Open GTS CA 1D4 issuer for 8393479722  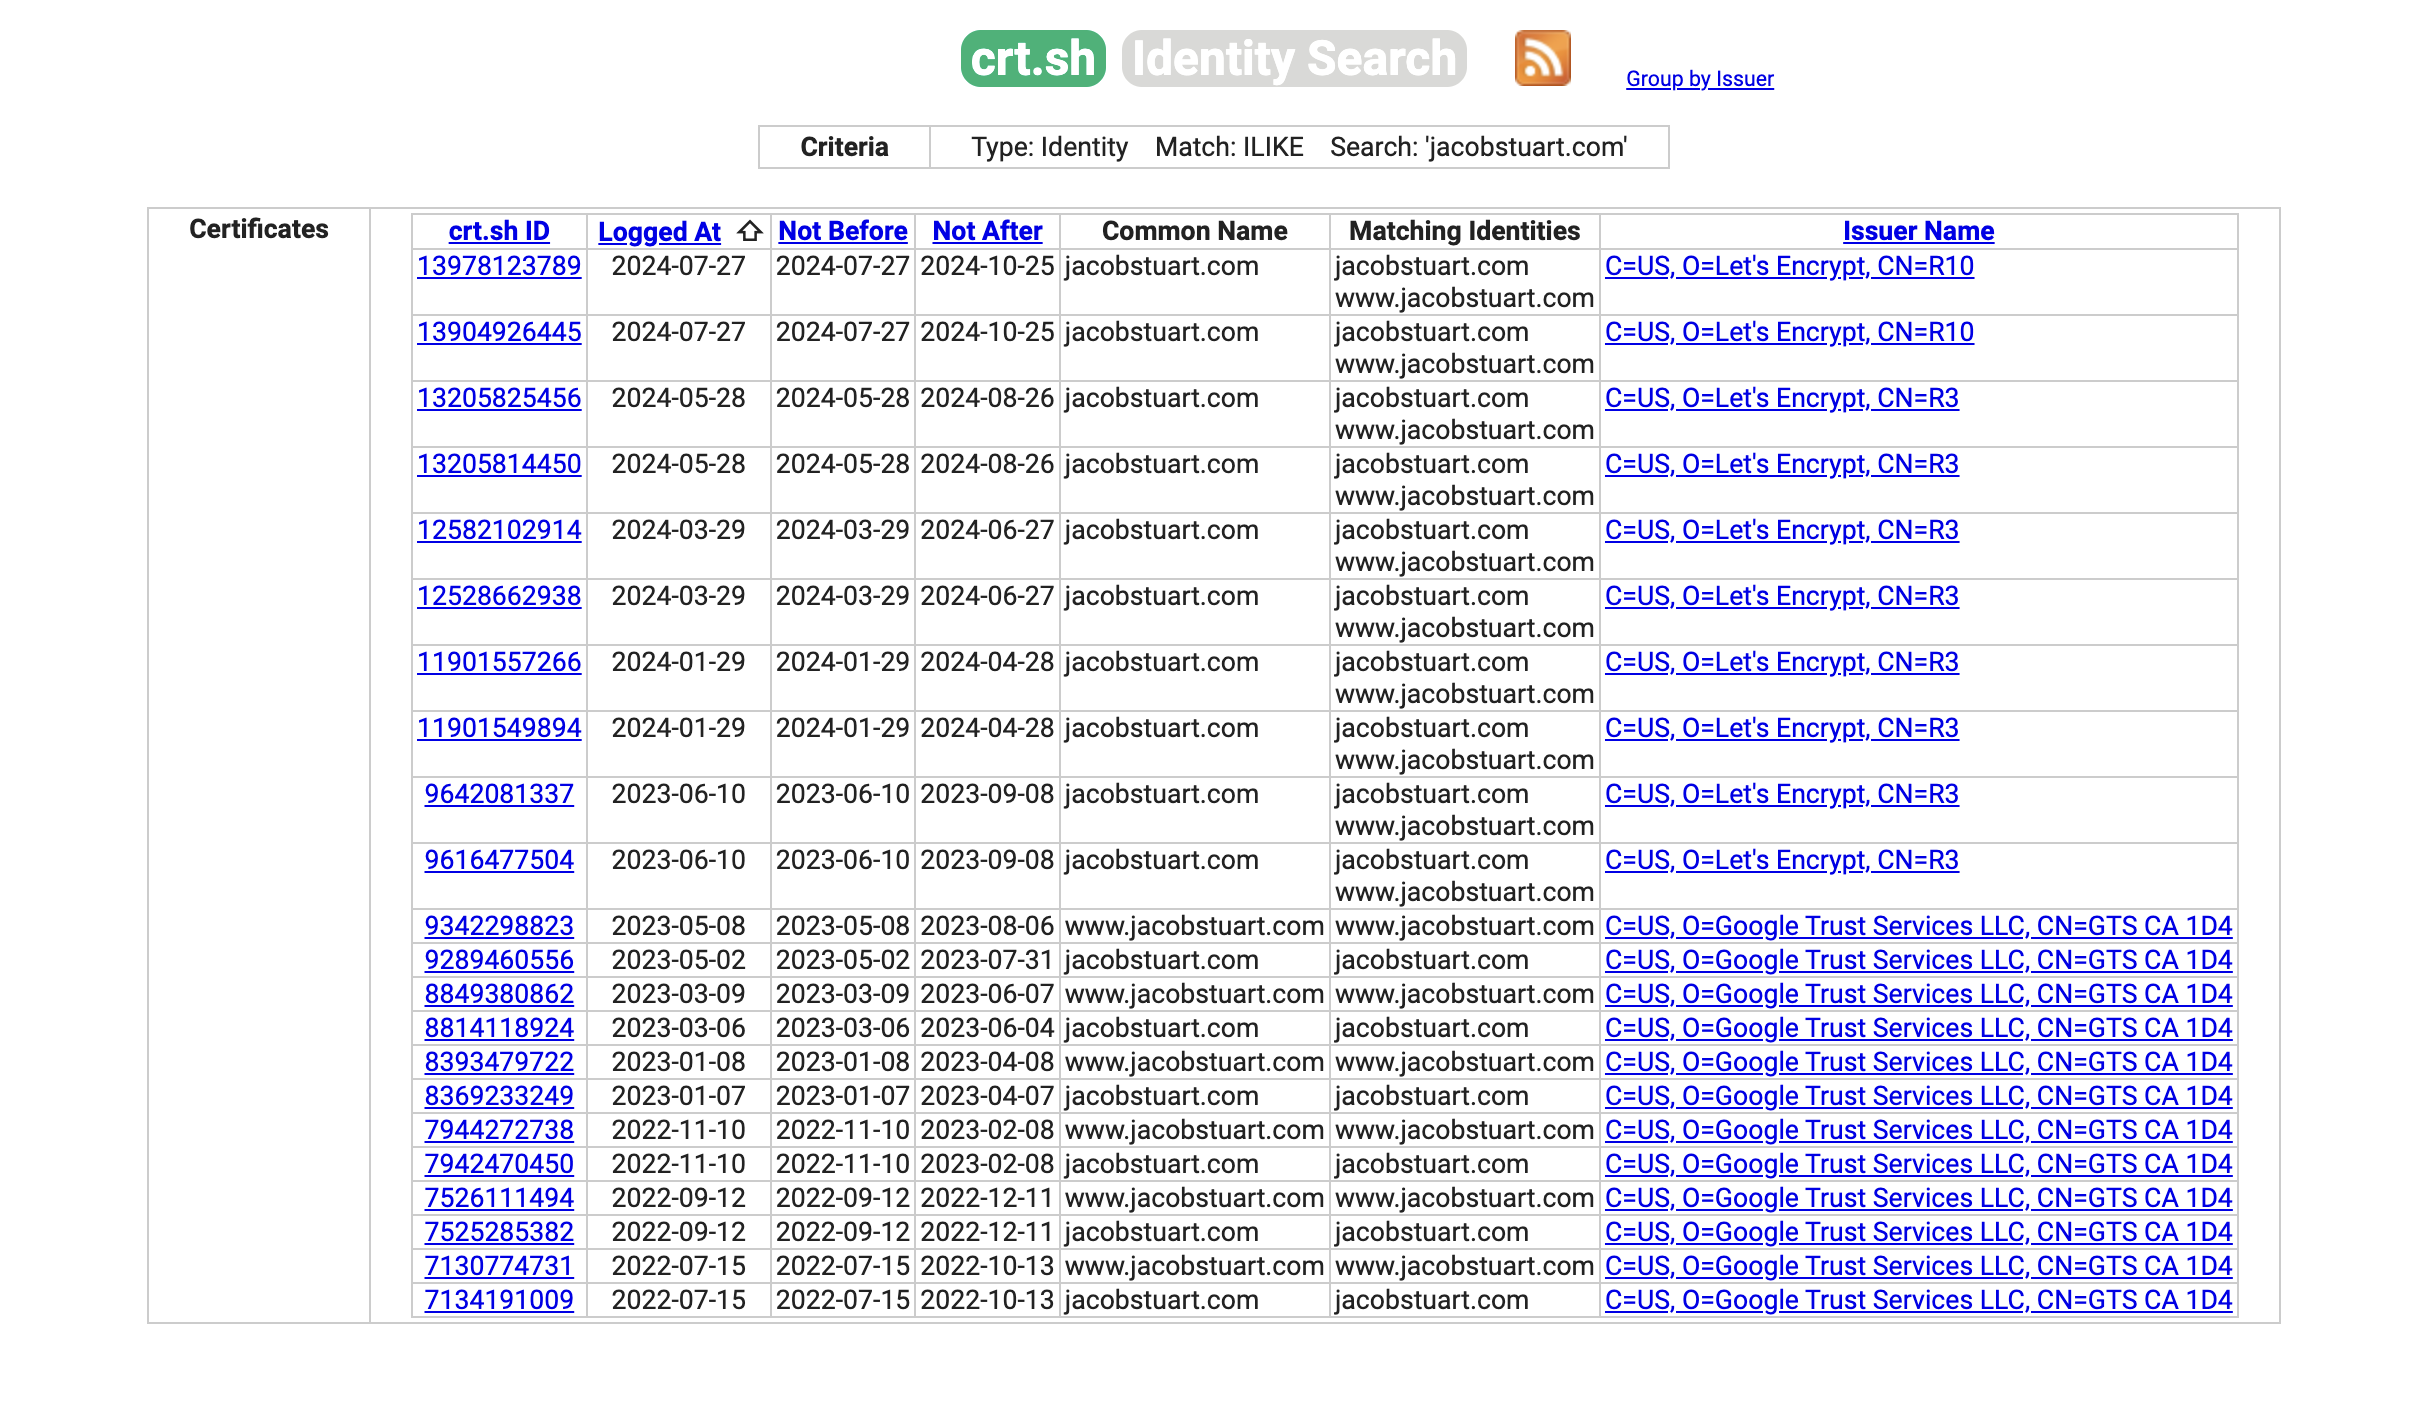click(x=1918, y=1062)
